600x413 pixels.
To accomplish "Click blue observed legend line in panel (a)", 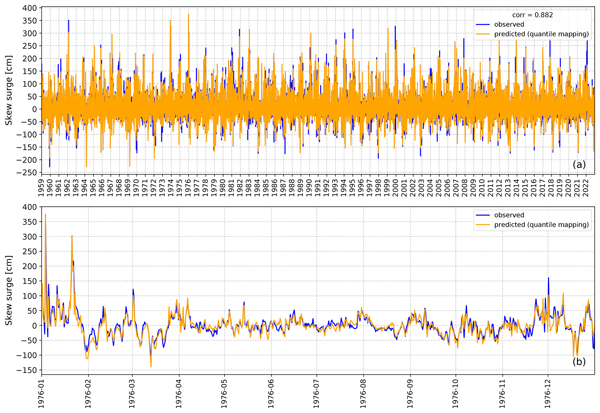I will click(x=483, y=24).
